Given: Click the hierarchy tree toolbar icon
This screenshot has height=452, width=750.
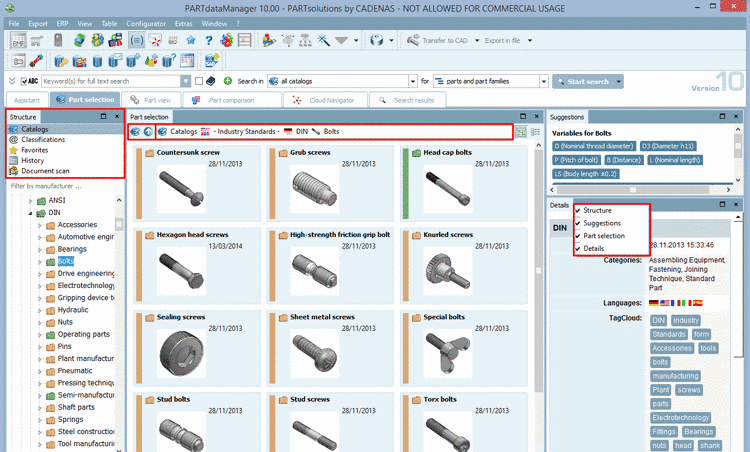Looking at the screenshot, I should 305,41.
